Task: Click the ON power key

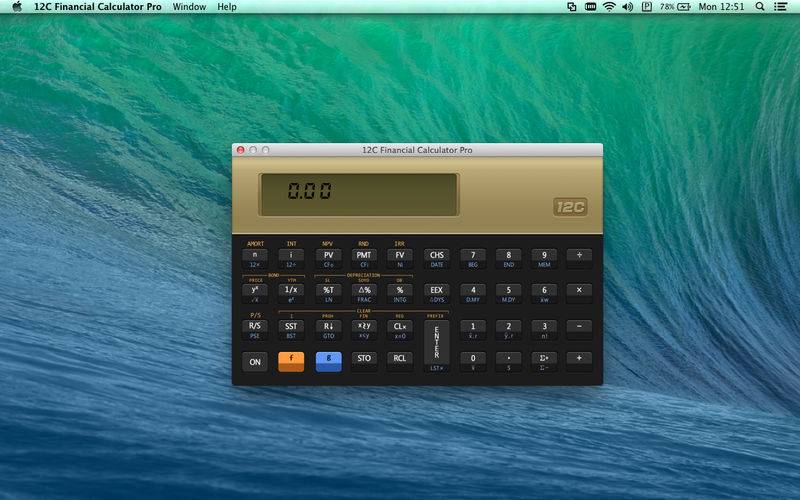Action: (255, 362)
